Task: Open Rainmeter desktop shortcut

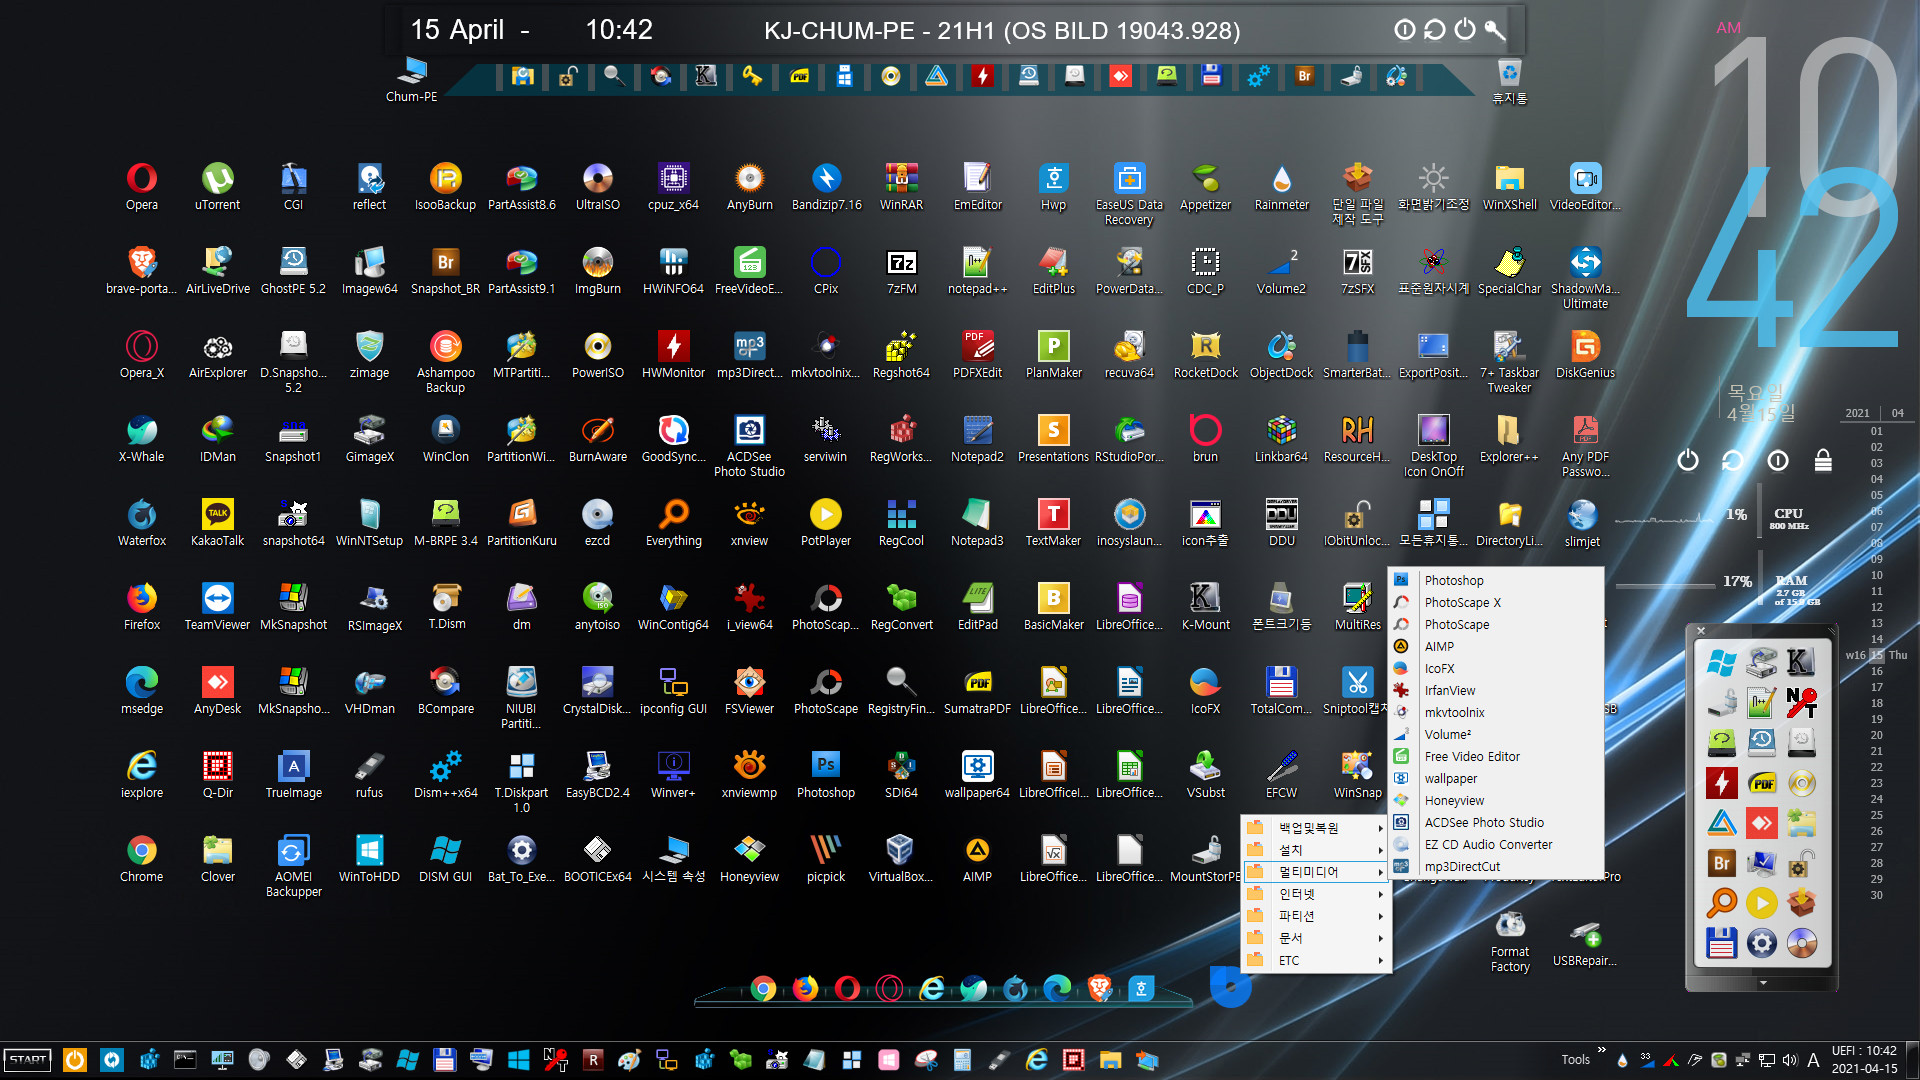Action: (1281, 186)
